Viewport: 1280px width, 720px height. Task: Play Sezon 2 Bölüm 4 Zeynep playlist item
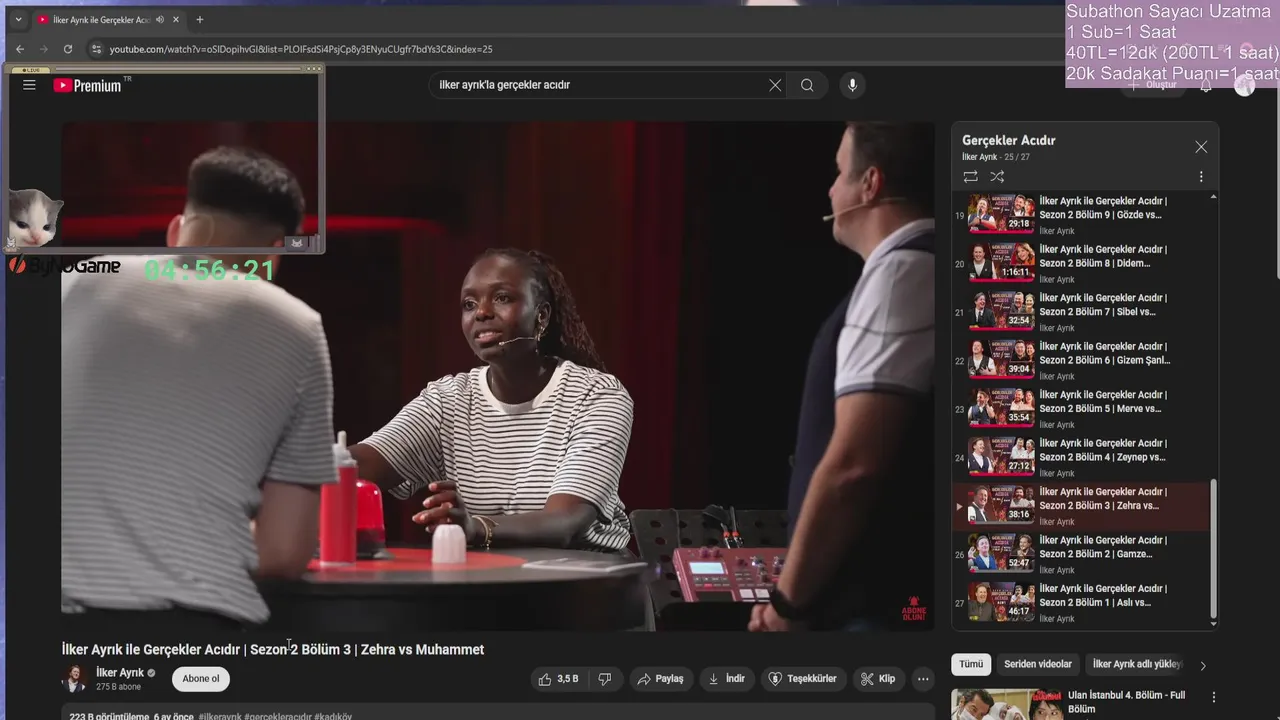[x=1082, y=458]
